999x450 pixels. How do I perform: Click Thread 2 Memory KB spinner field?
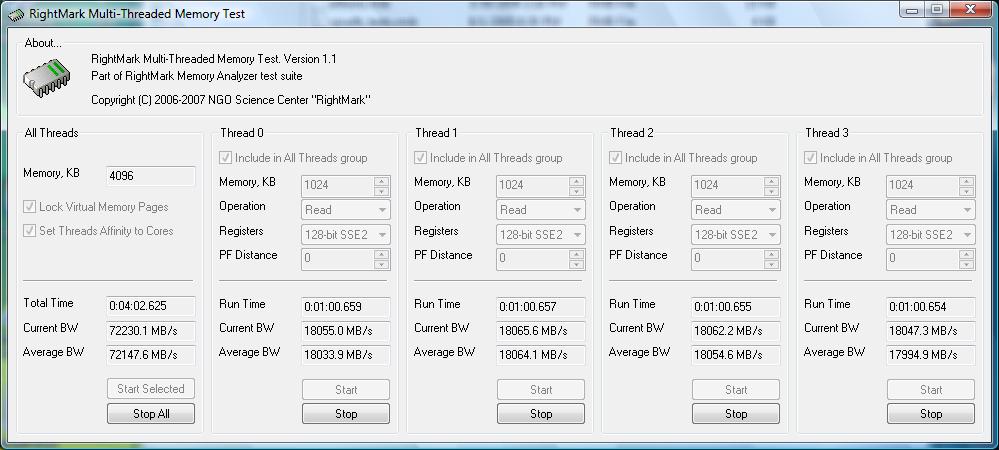pos(735,185)
